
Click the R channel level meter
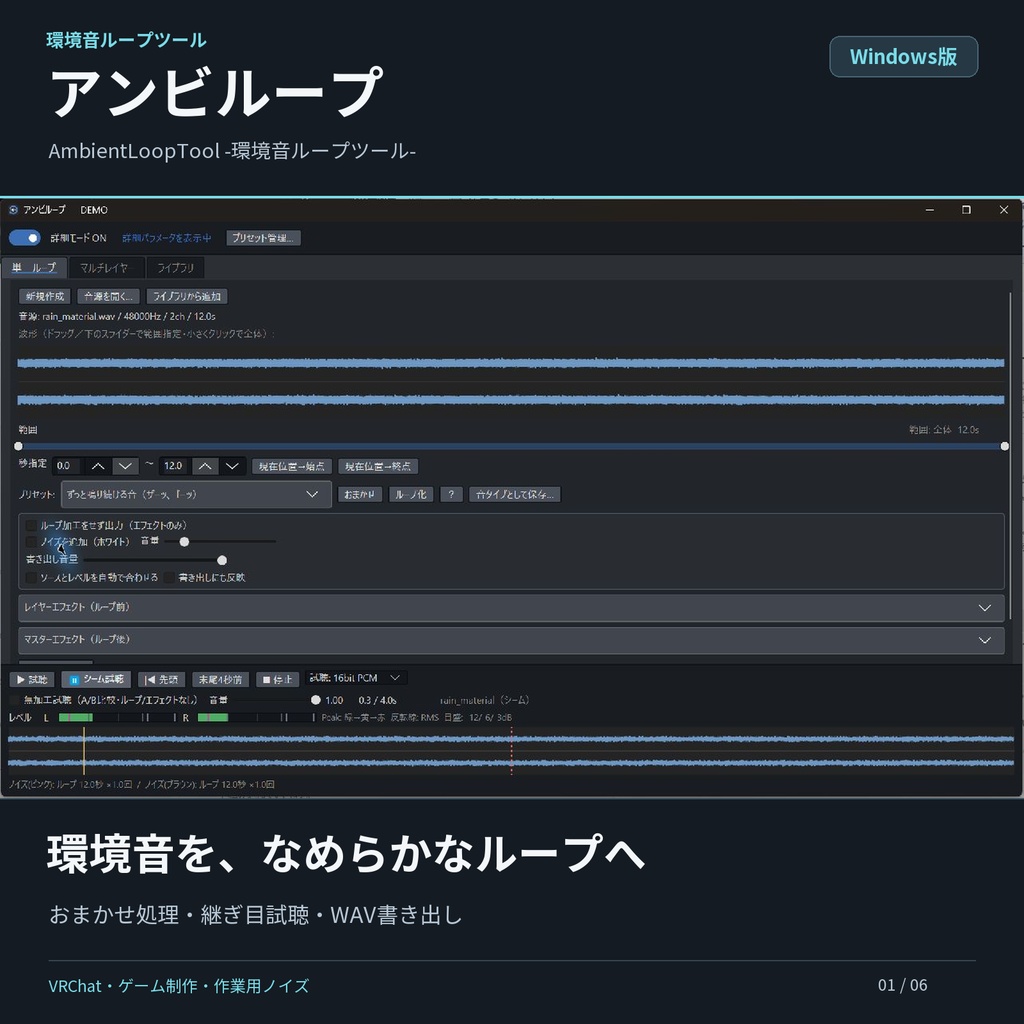[x=256, y=718]
